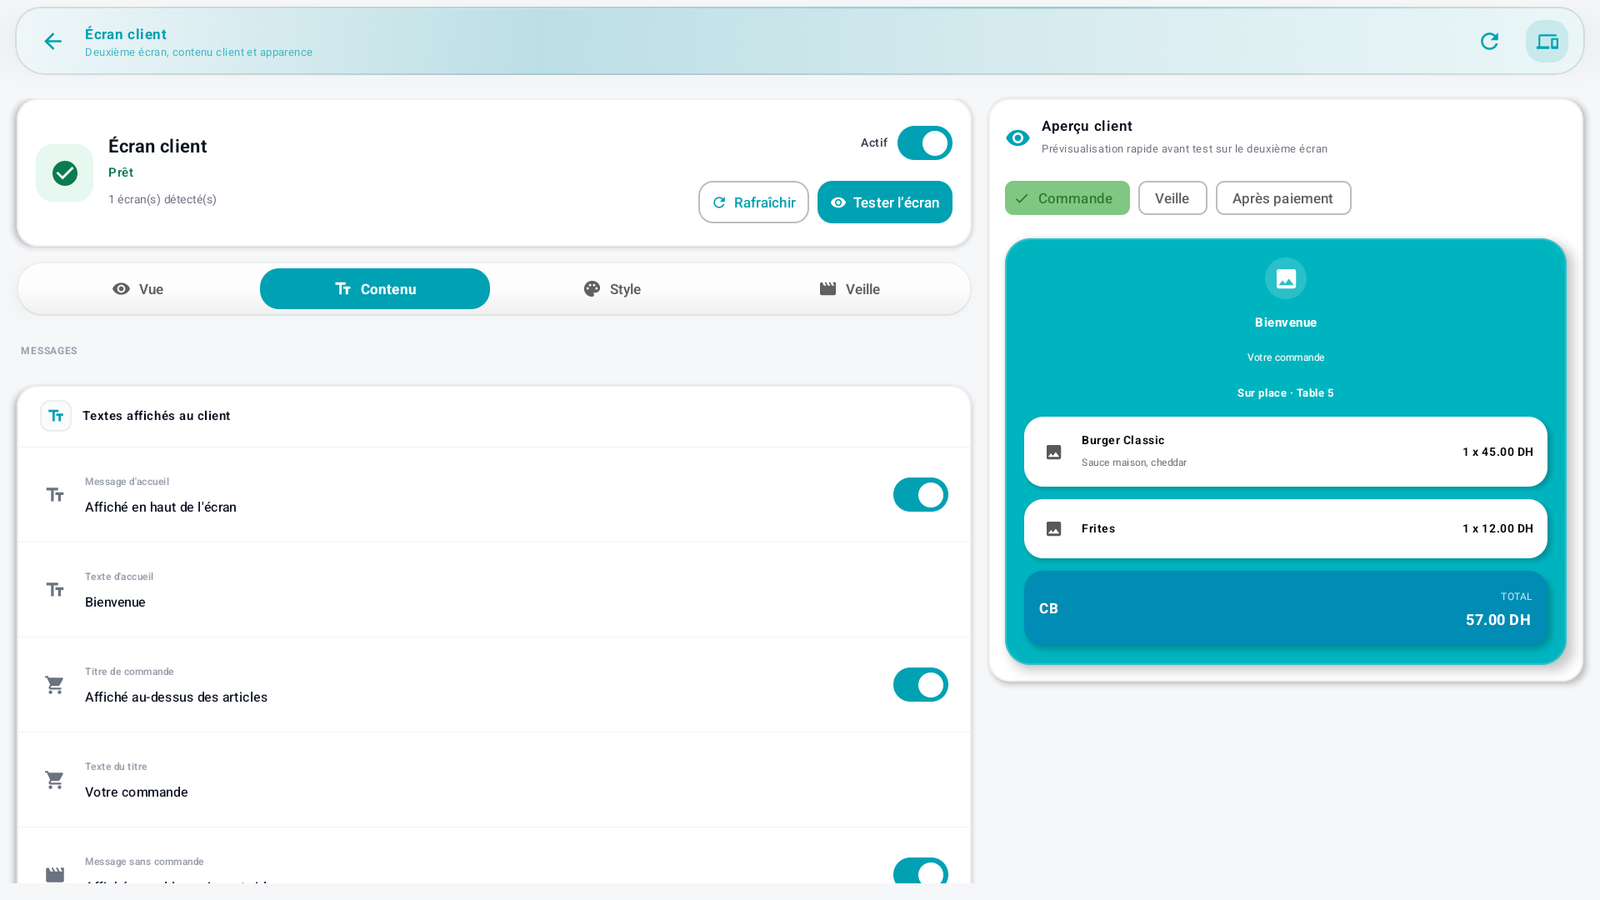Image resolution: width=1600 pixels, height=900 pixels.
Task: Click the back arrow icon
Action: 53,41
